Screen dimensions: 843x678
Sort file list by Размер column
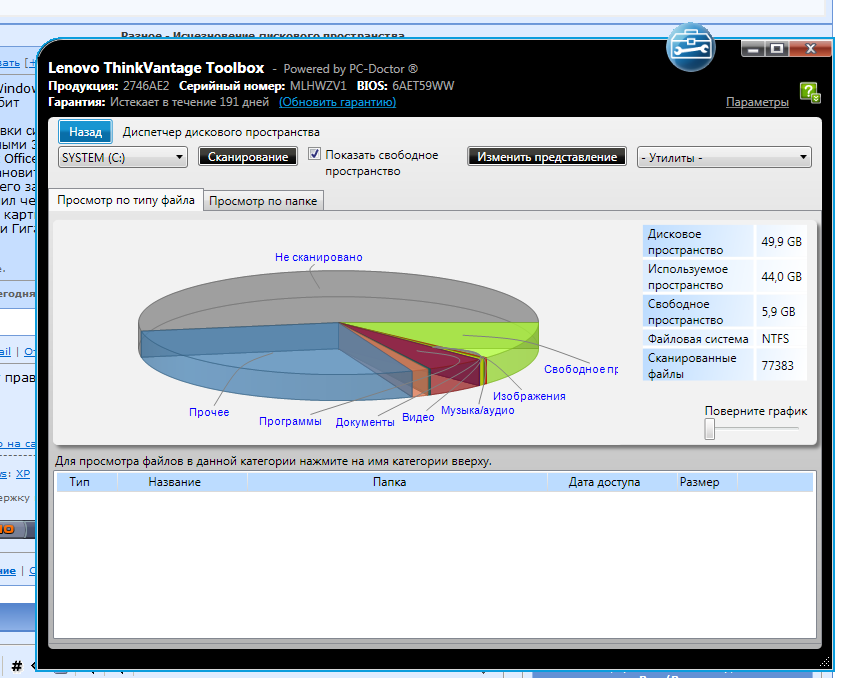coord(699,482)
